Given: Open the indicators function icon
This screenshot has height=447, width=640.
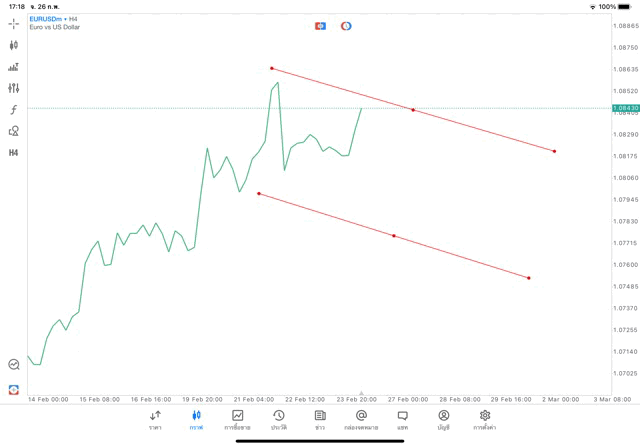Looking at the screenshot, I should (14, 109).
